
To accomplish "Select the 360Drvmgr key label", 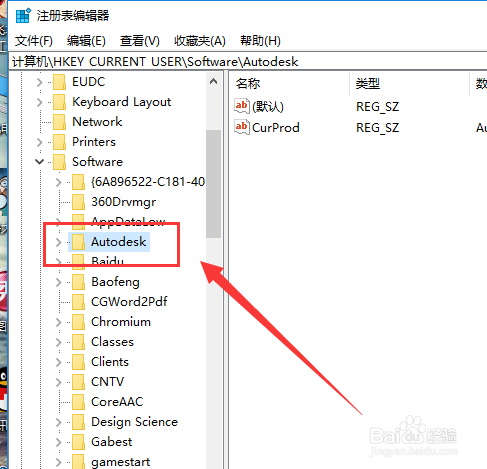I will (x=124, y=202).
